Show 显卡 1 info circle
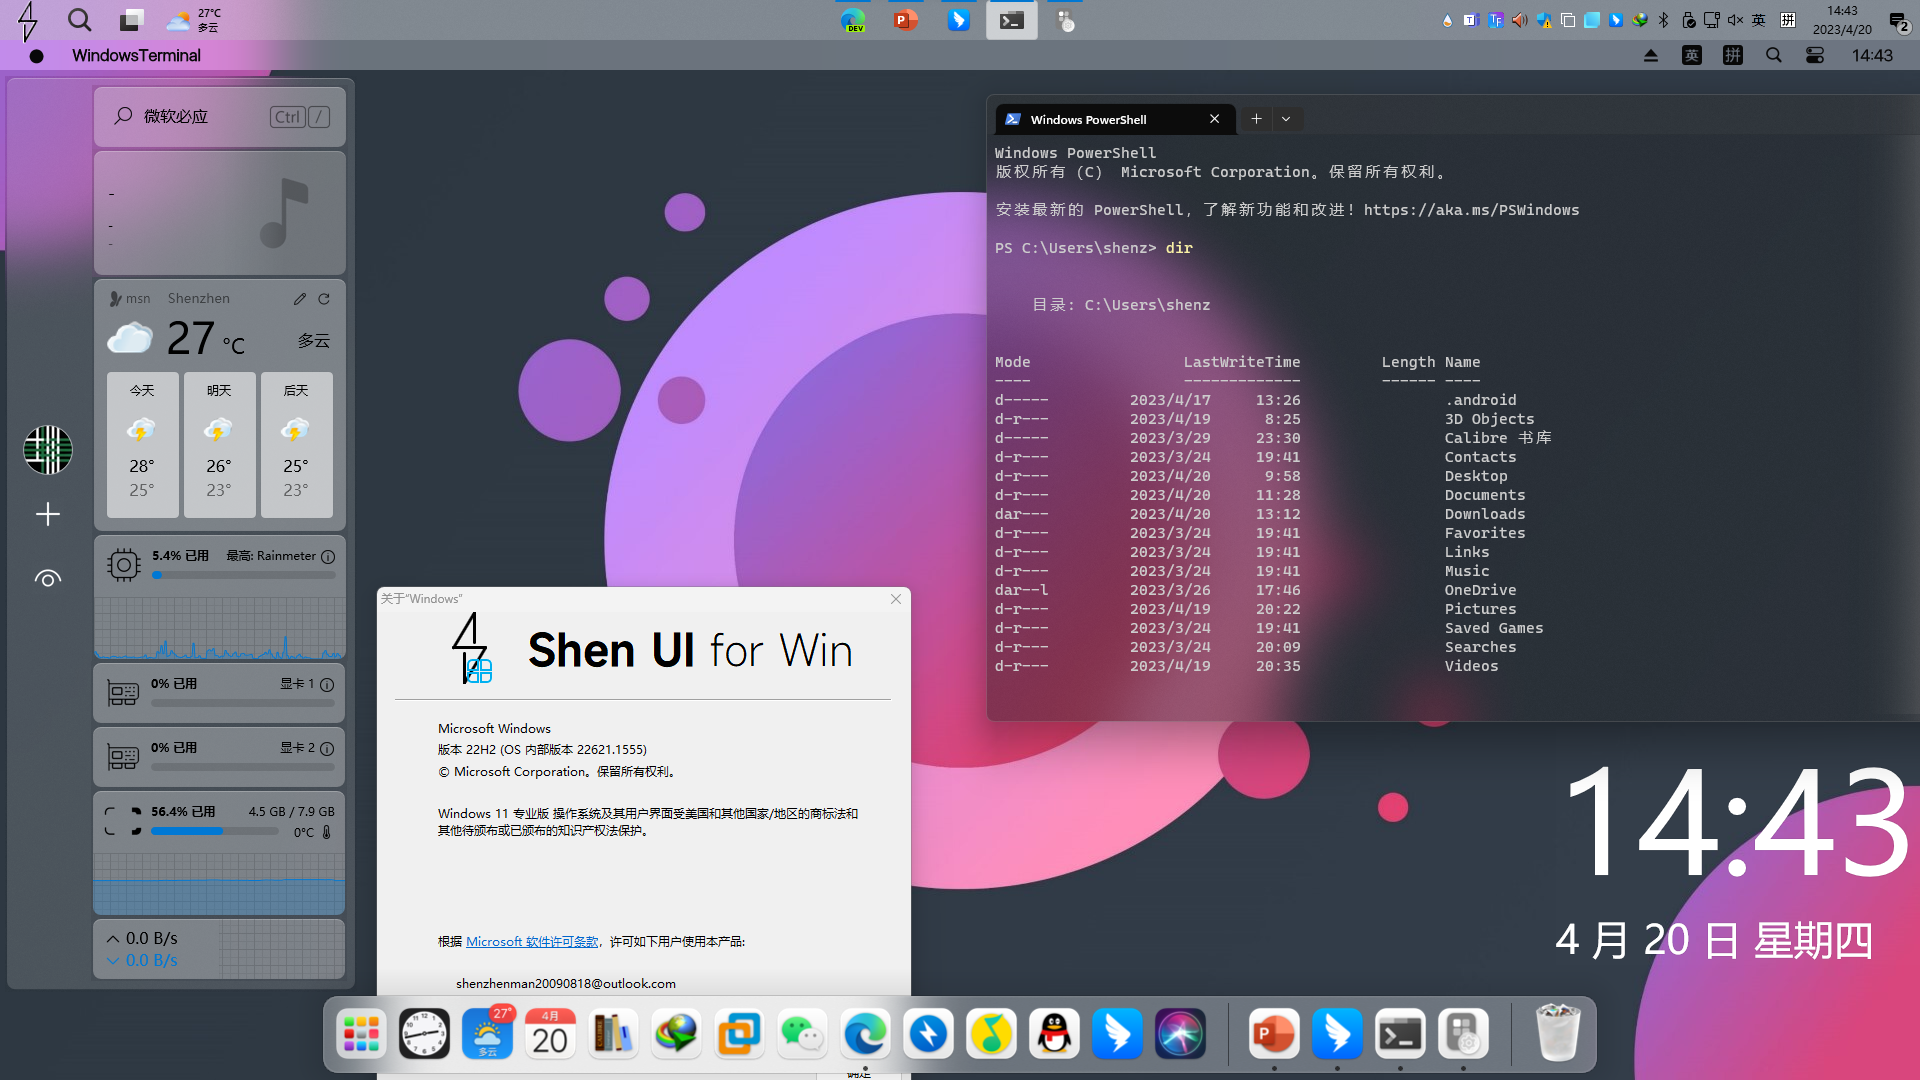This screenshot has width=1920, height=1080. [x=327, y=685]
